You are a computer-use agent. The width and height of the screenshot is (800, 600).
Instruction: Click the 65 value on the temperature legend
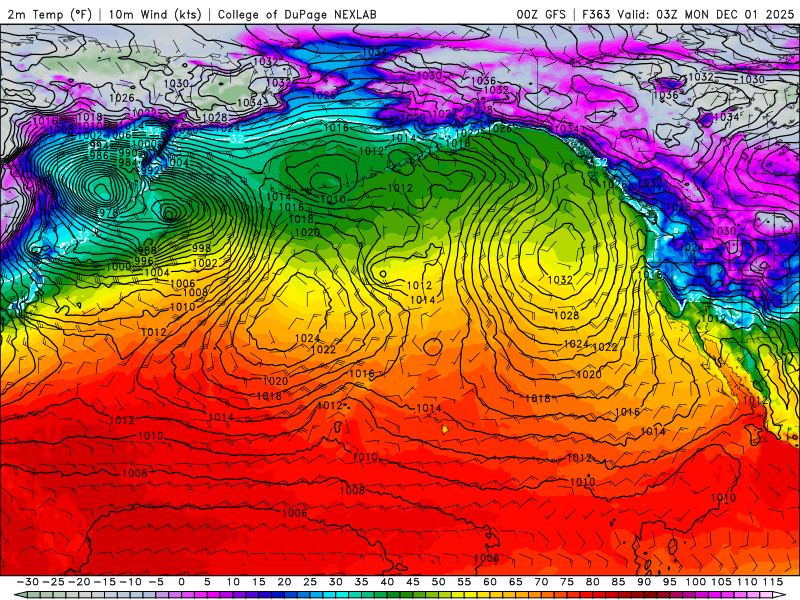click(x=515, y=582)
